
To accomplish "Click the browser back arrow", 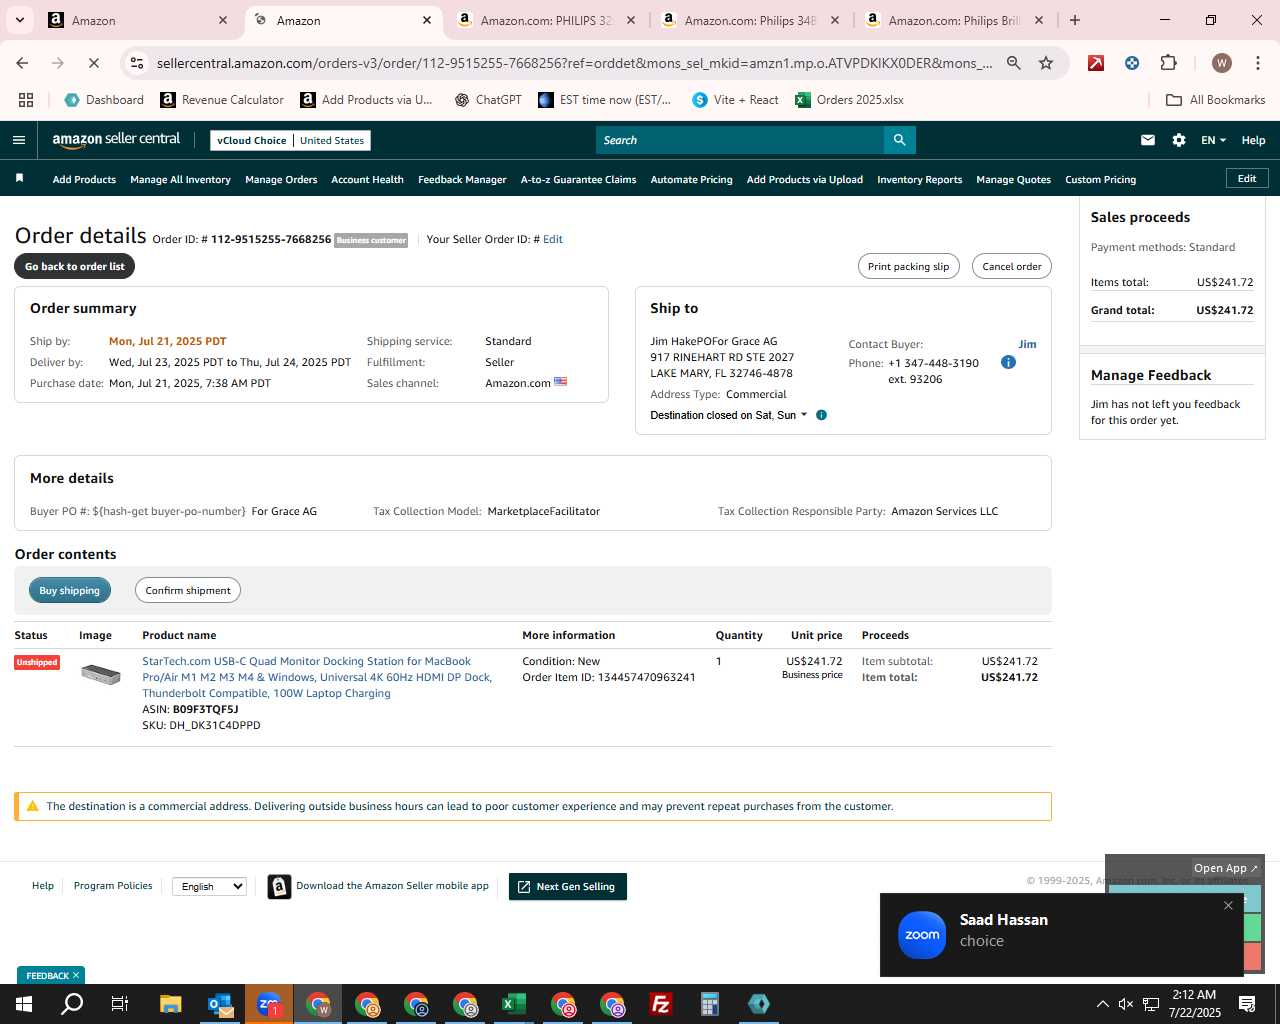I will pos(22,63).
